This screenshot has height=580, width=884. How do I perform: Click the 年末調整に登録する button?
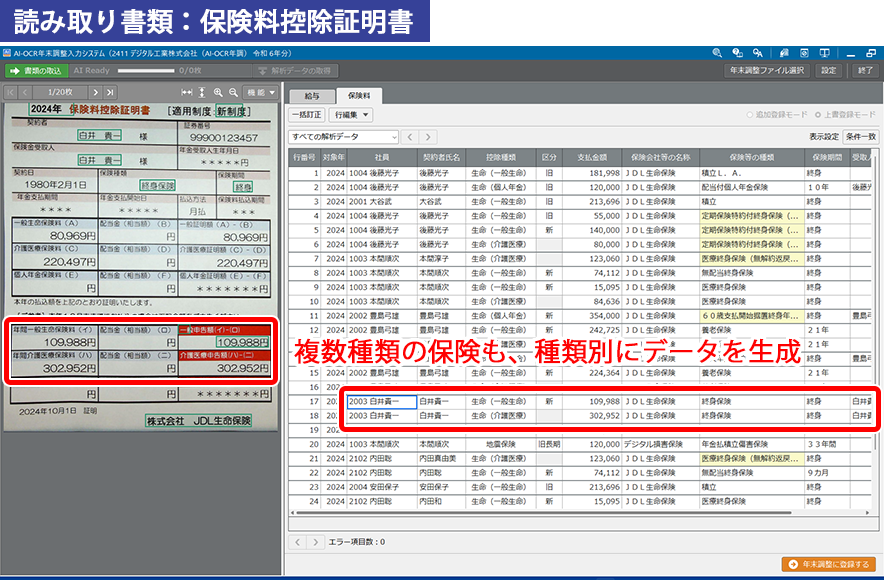[x=830, y=564]
